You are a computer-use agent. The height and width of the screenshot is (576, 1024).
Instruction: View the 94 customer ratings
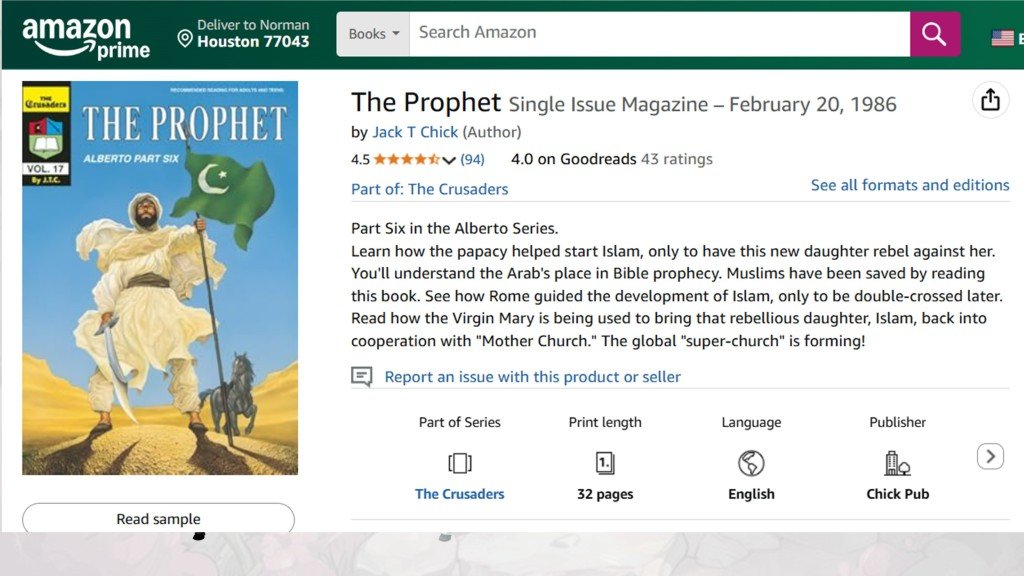pyautogui.click(x=471, y=158)
